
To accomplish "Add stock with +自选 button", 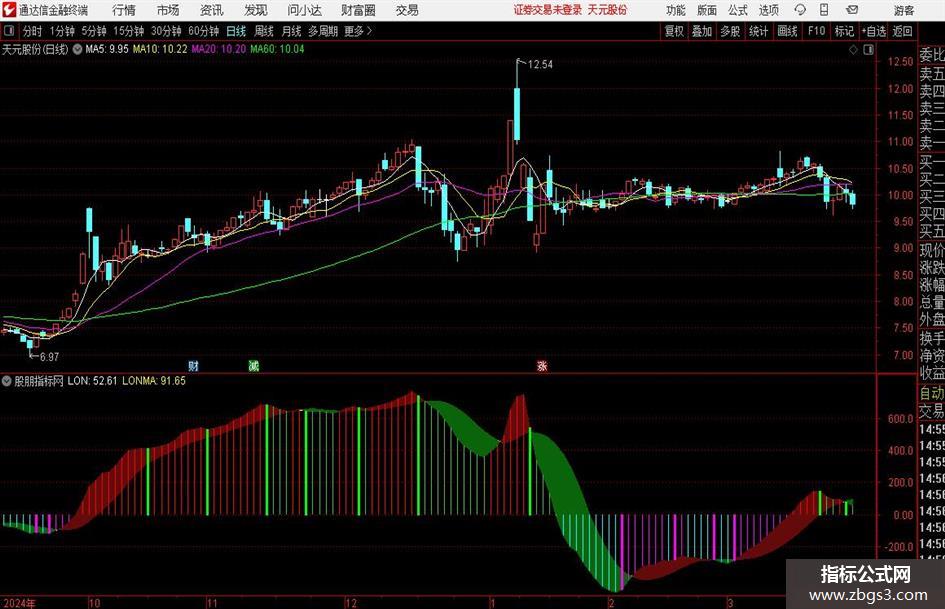I will [x=874, y=31].
